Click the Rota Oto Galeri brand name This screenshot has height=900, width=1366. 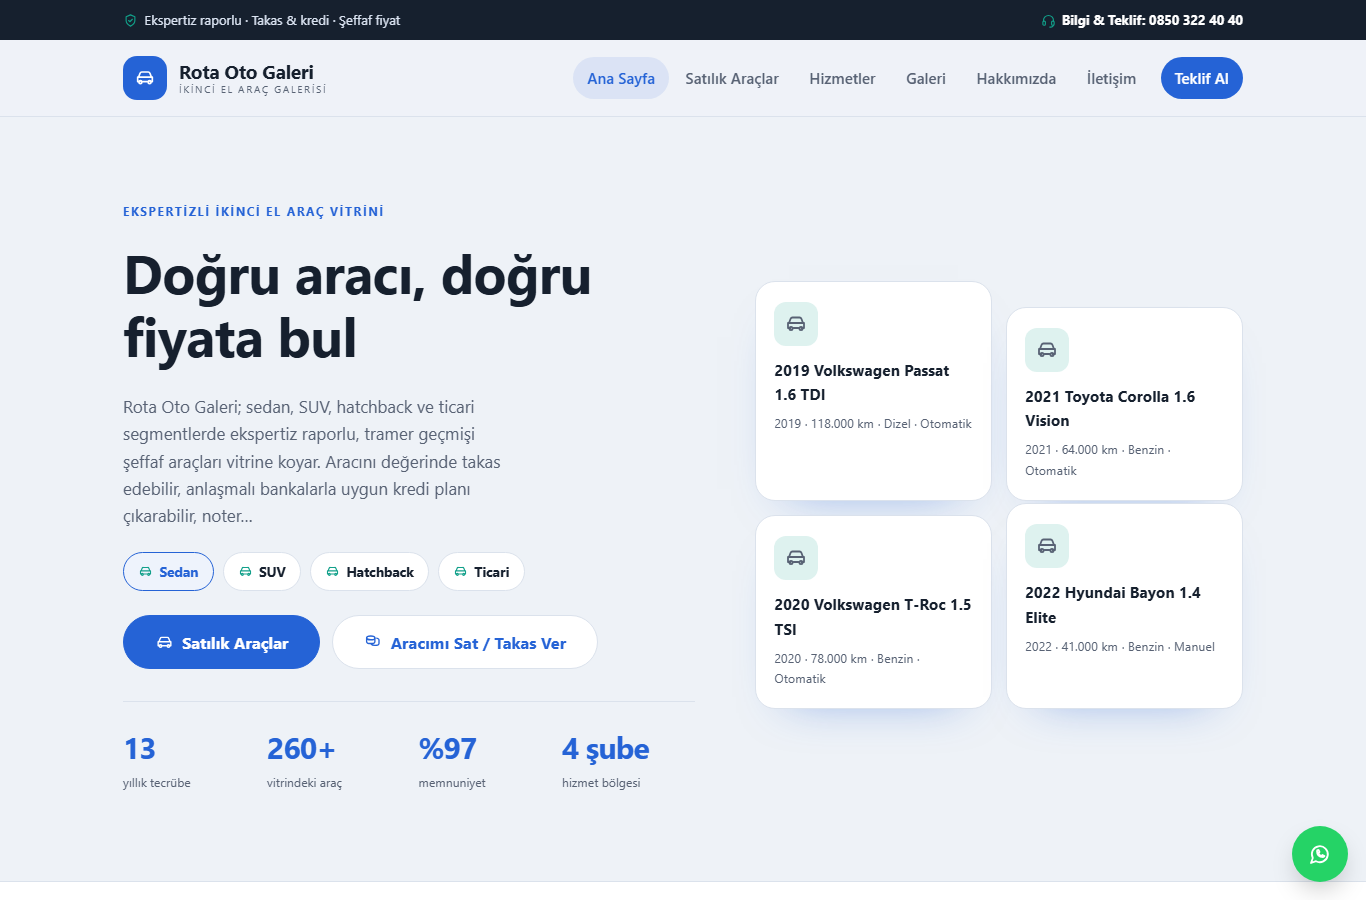click(x=246, y=72)
